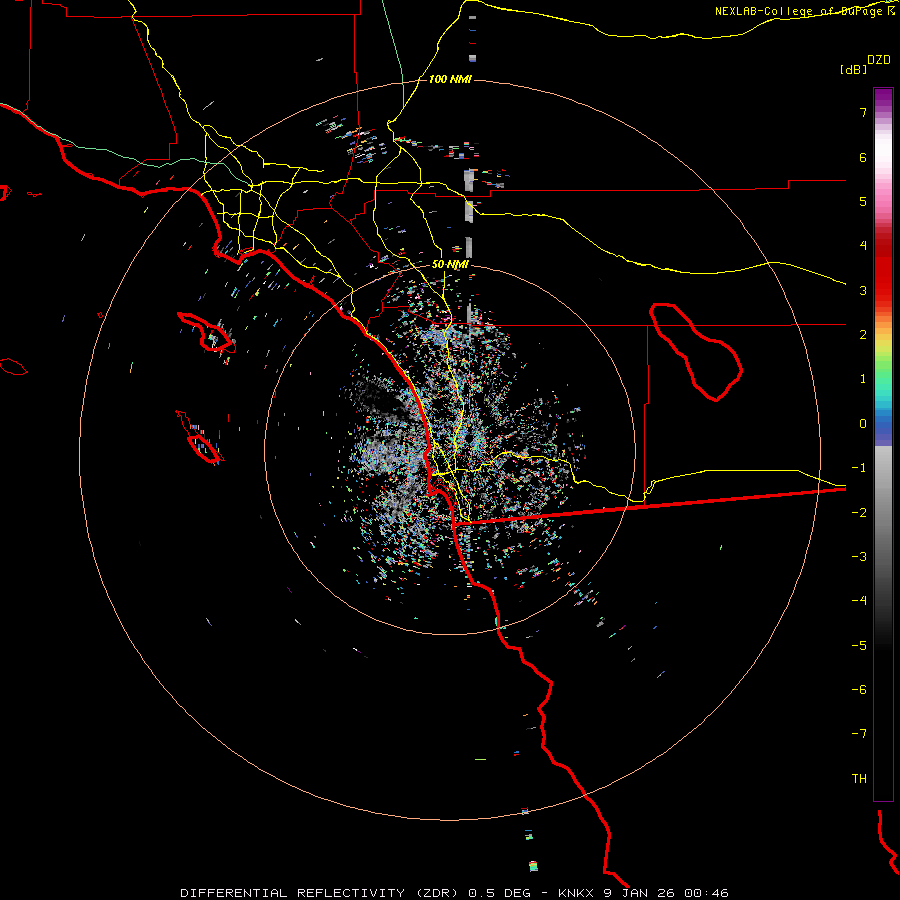Click the -4 value on the color scale
The width and height of the screenshot is (900, 900).
click(859, 601)
